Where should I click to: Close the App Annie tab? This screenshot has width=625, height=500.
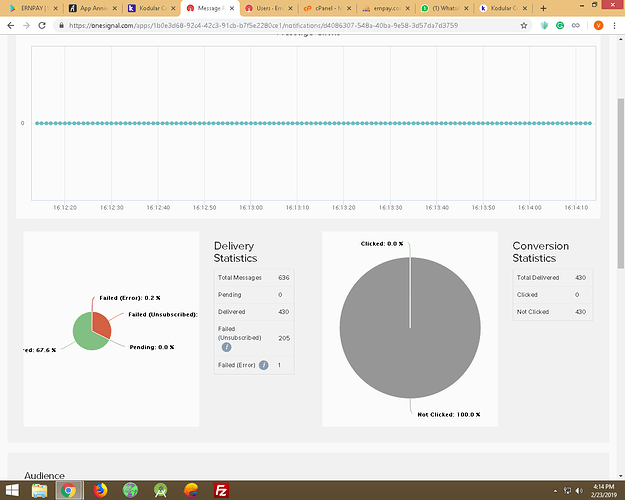point(114,8)
